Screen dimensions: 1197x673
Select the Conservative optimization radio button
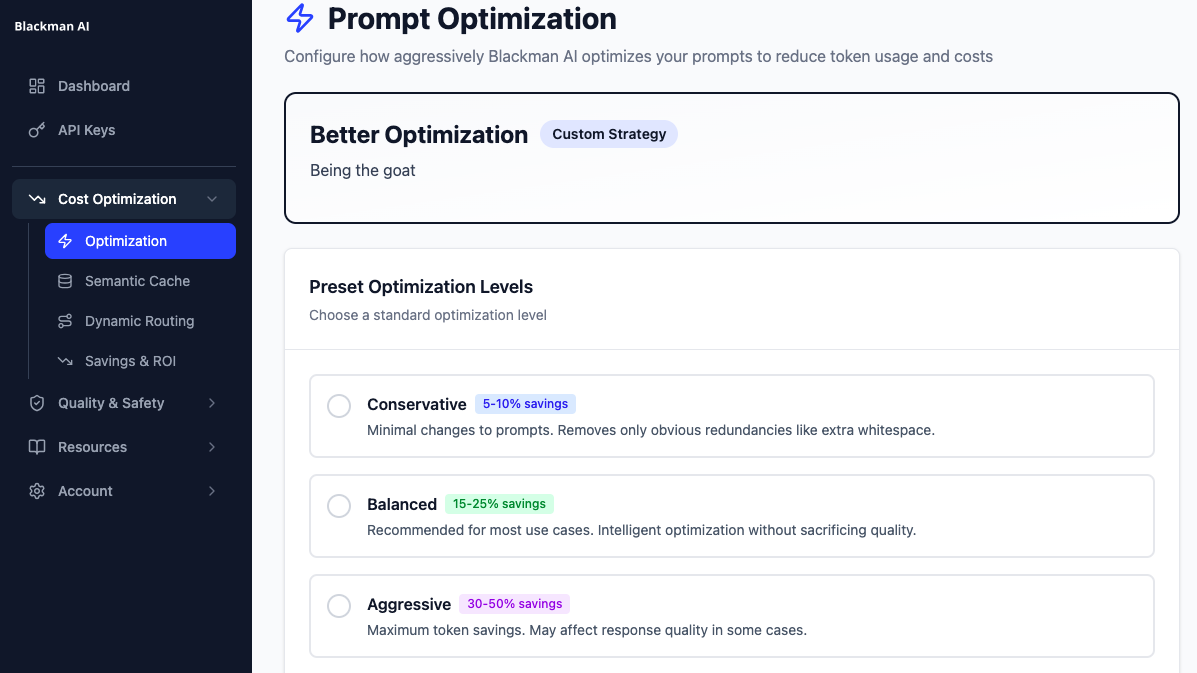click(338, 406)
